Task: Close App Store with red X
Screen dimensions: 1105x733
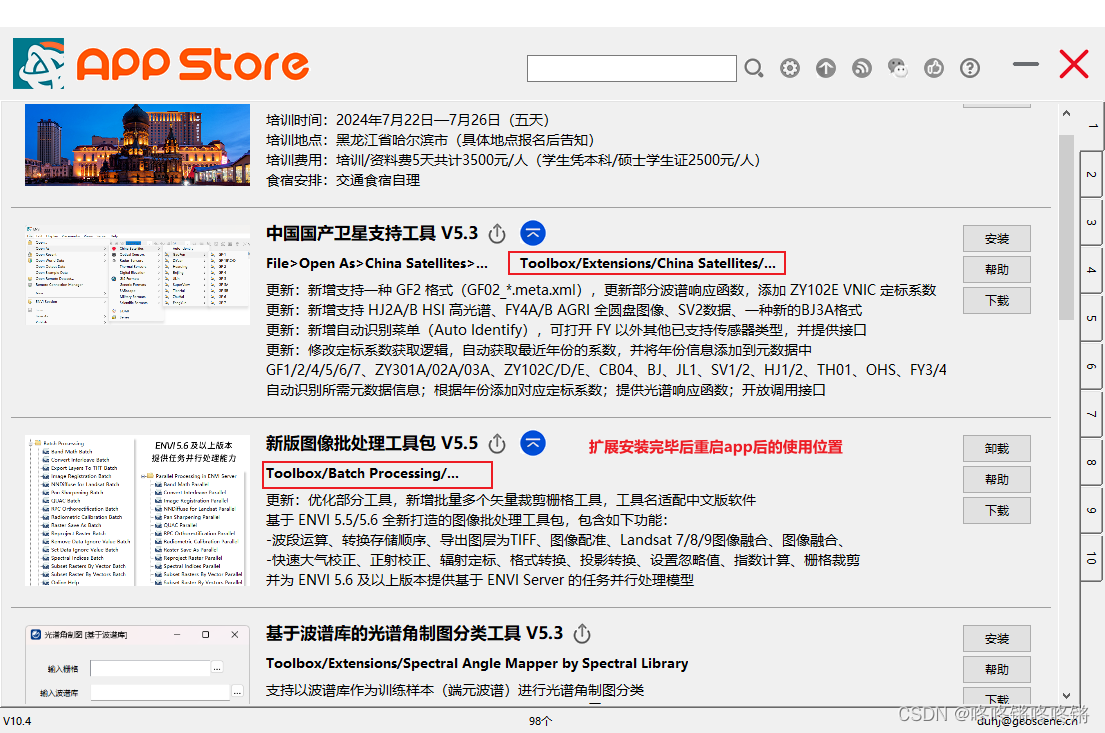Action: click(x=1074, y=64)
